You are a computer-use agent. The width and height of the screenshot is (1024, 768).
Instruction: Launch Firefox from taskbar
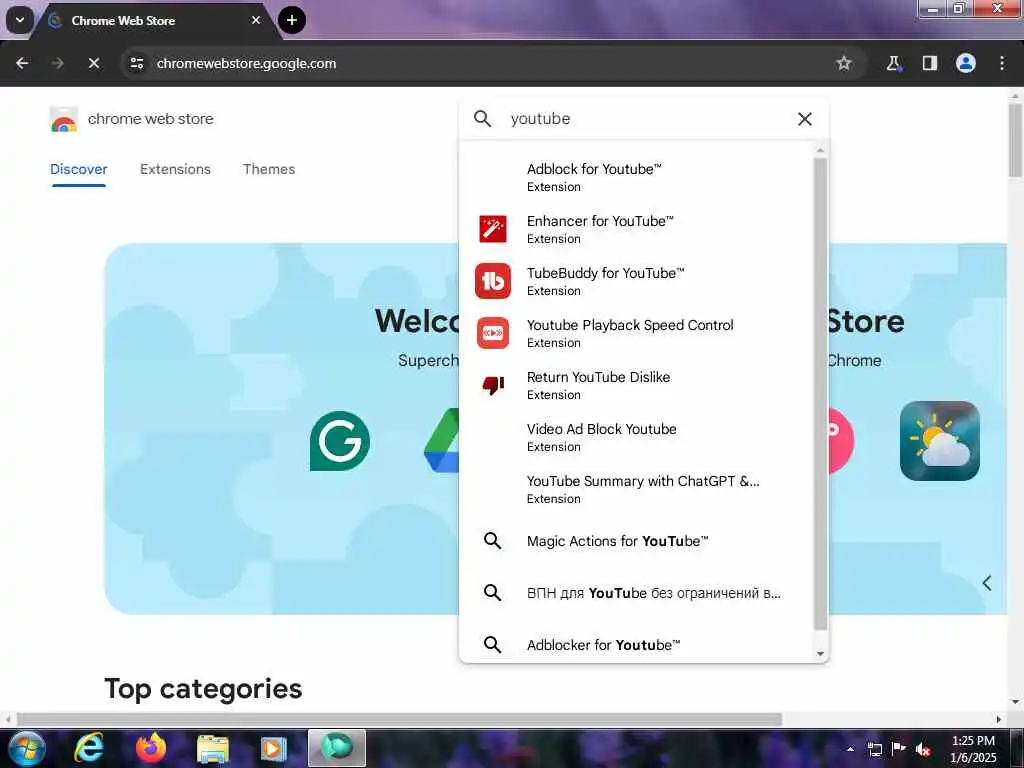pyautogui.click(x=151, y=748)
